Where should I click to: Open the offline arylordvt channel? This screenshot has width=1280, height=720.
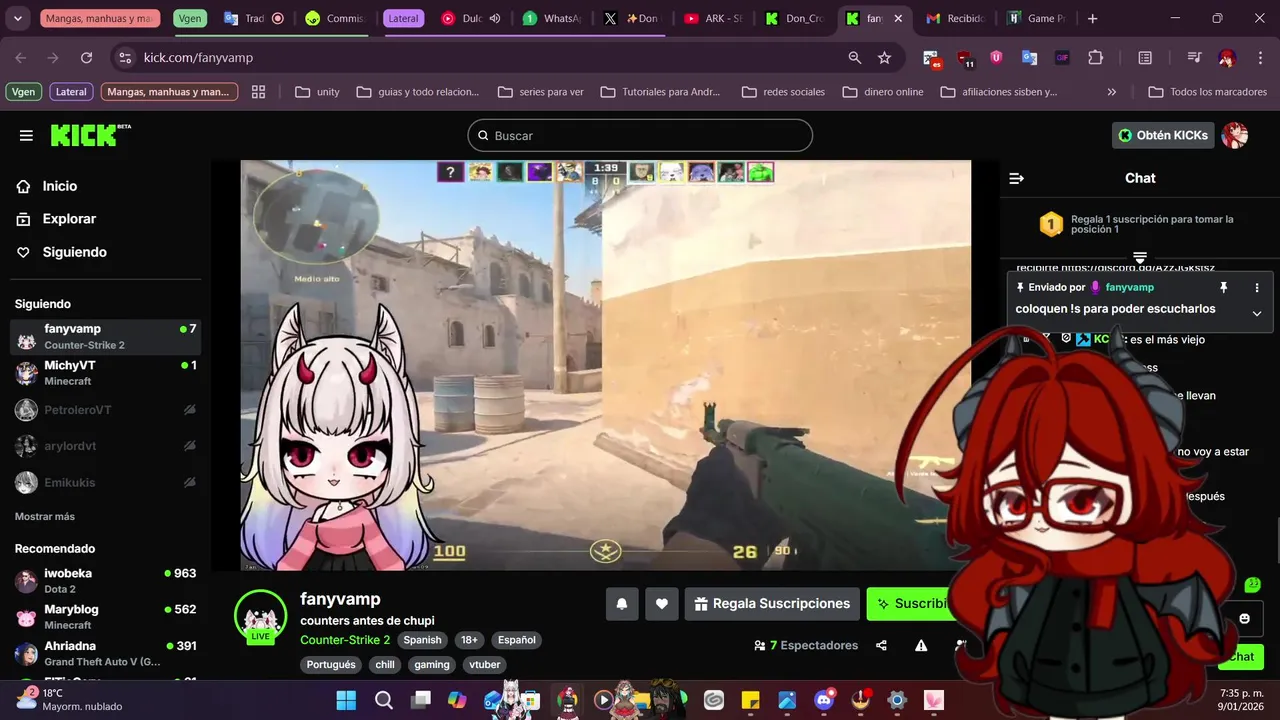point(105,446)
